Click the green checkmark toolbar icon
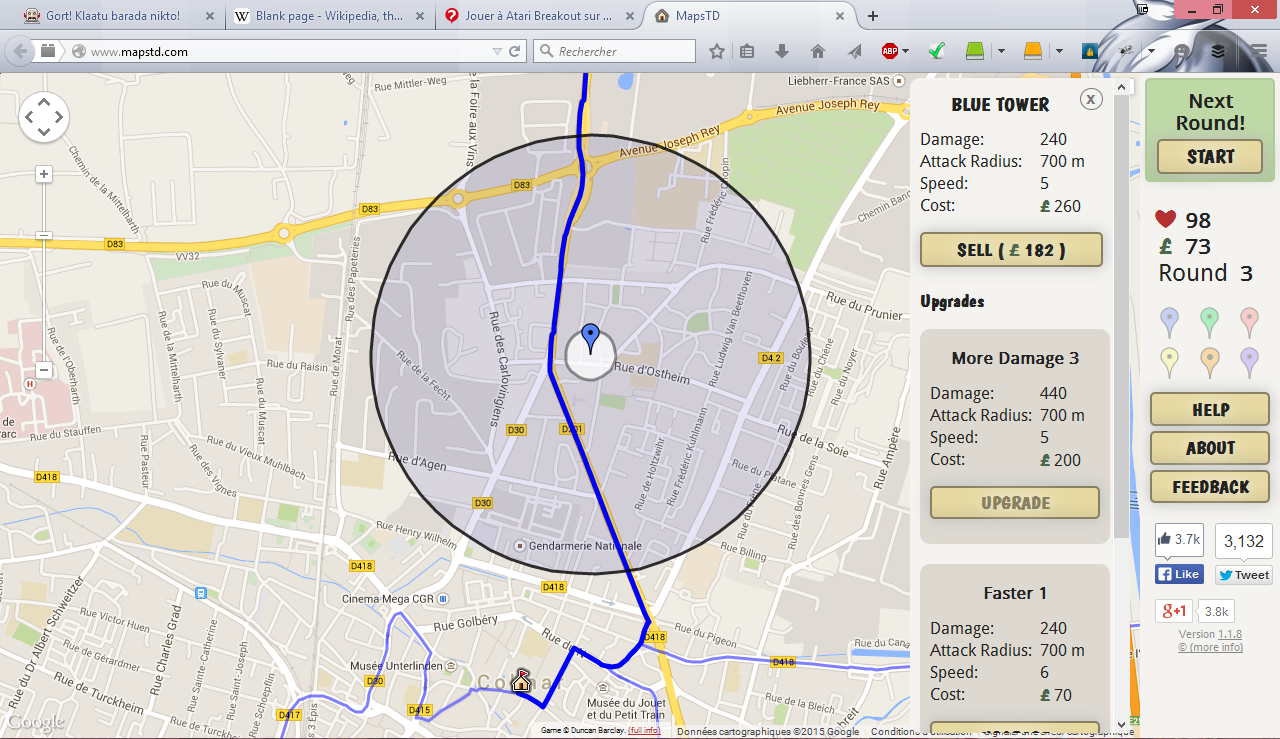The width and height of the screenshot is (1280, 739). click(937, 51)
